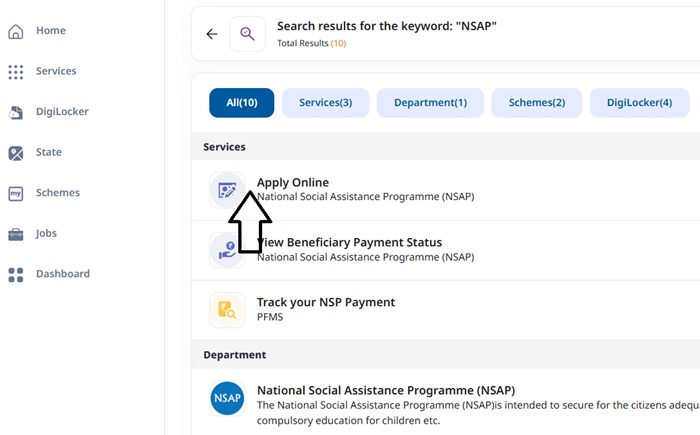Click the search results keyword heading
Viewport: 700px width, 435px height.
tap(387, 26)
